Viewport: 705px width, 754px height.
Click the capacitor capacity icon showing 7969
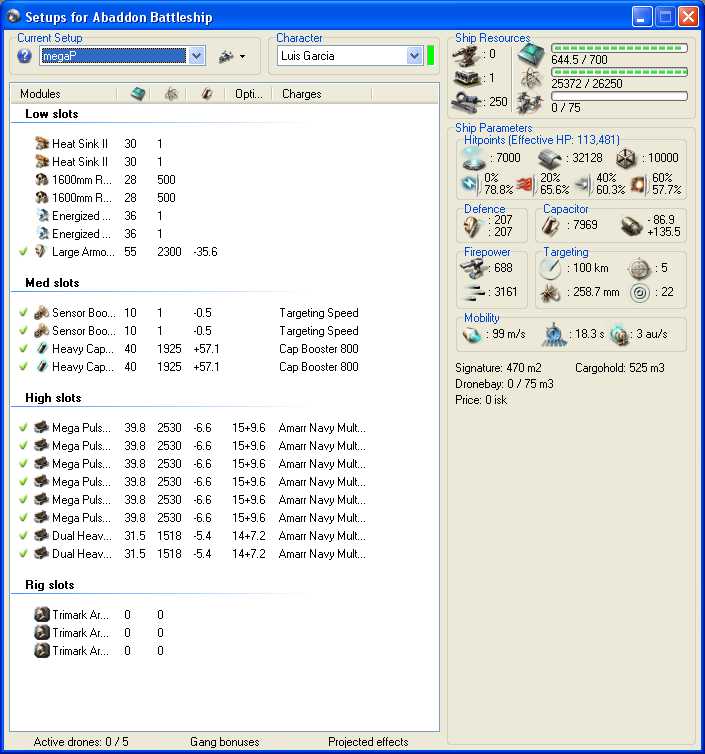[x=551, y=226]
